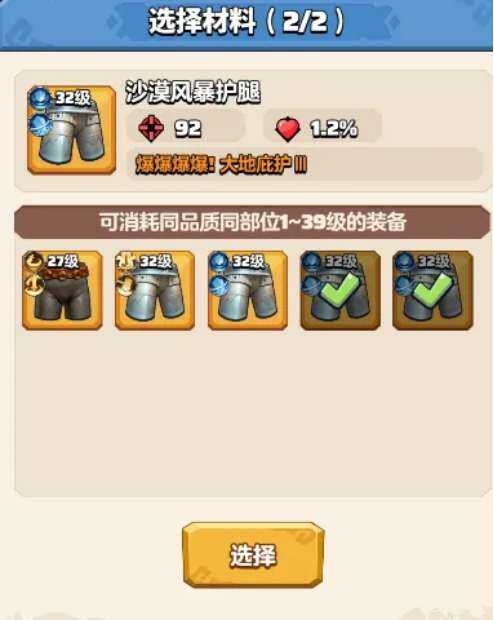The image size is (494, 620).
Task: Confirm with the 选择 button
Action: click(x=253, y=555)
